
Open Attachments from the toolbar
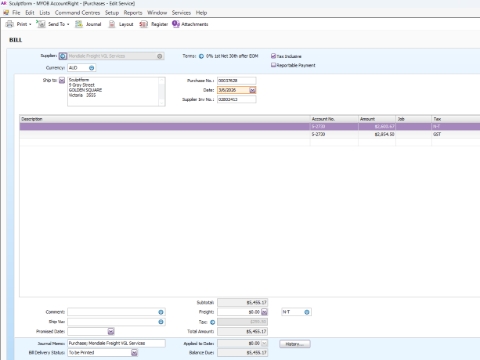pyautogui.click(x=190, y=24)
